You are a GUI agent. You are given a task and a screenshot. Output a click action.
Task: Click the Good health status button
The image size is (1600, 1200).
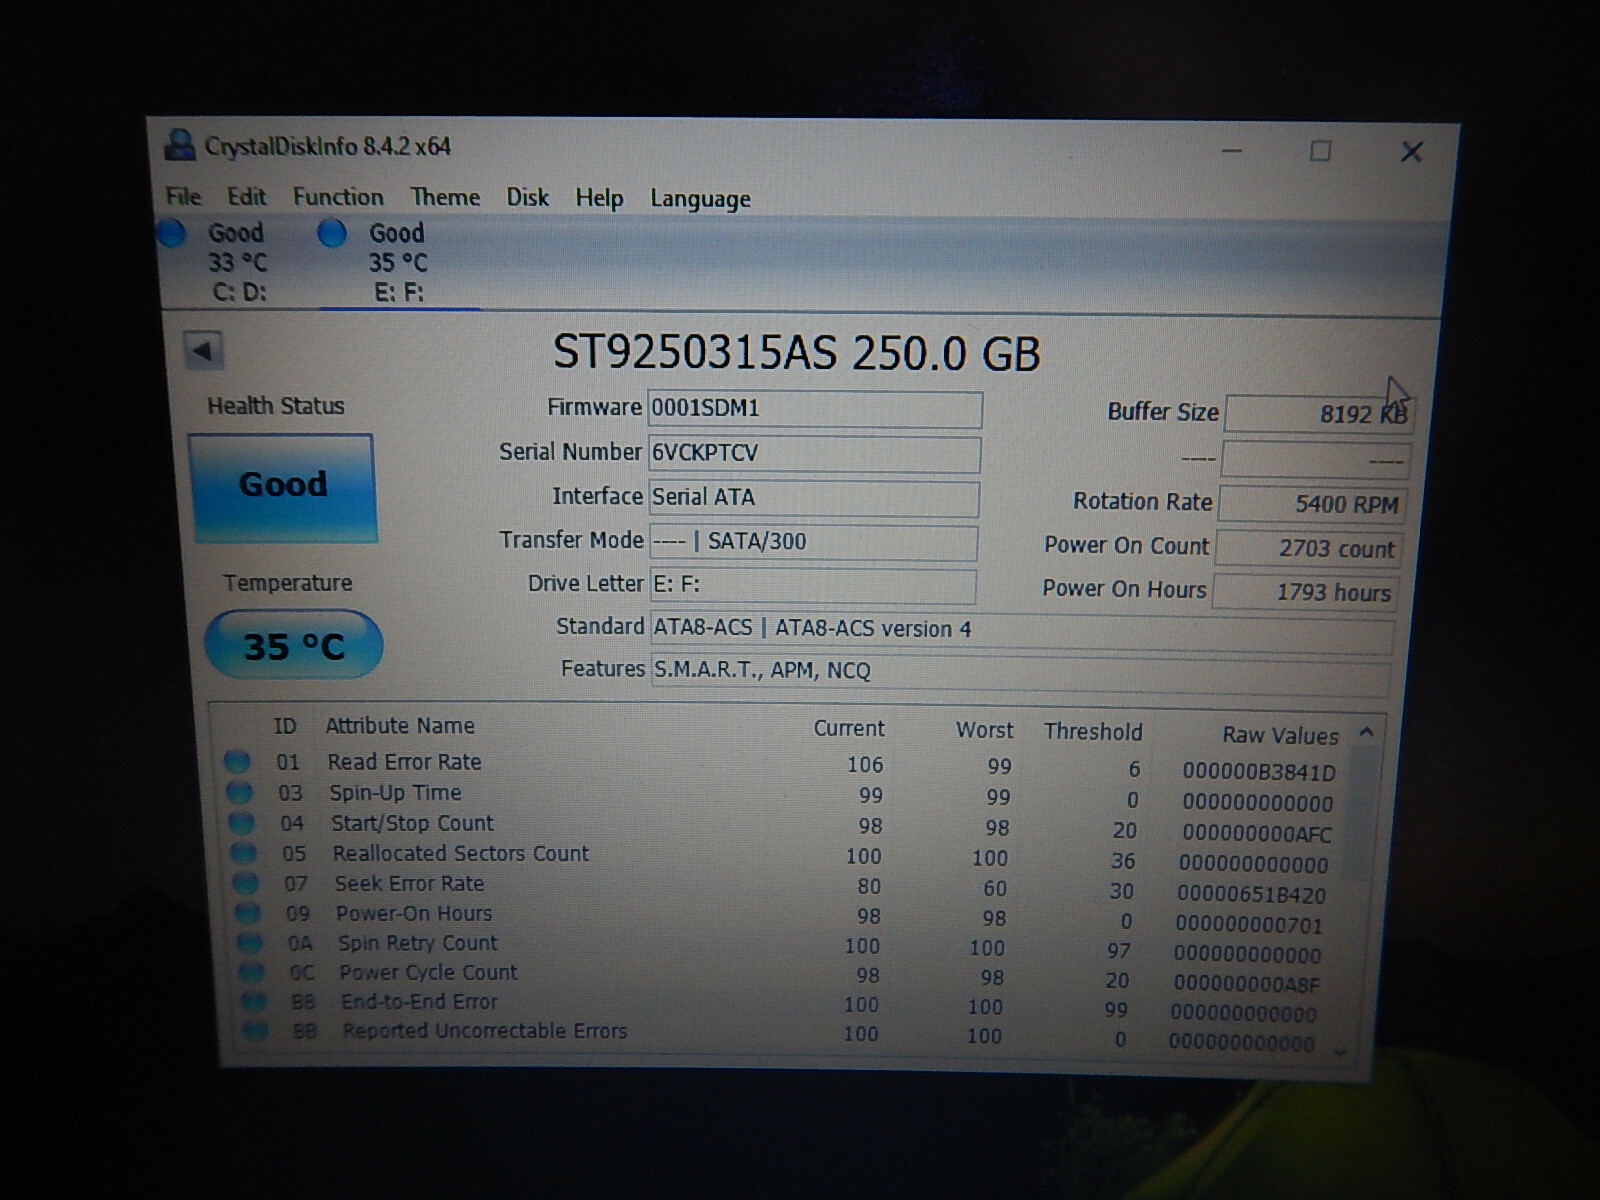click(283, 487)
